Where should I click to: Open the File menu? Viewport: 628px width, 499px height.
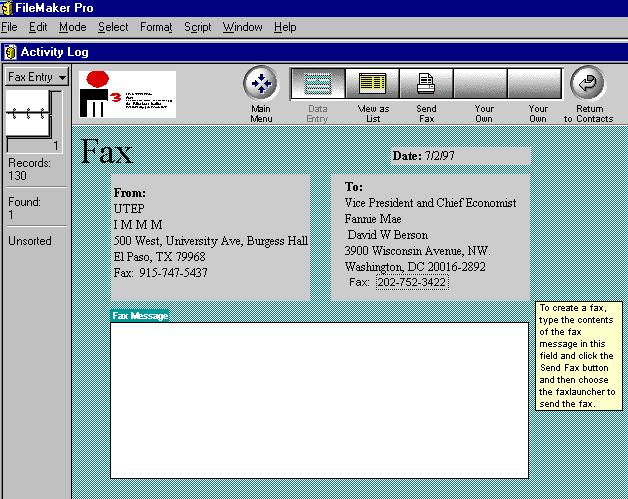coord(9,27)
